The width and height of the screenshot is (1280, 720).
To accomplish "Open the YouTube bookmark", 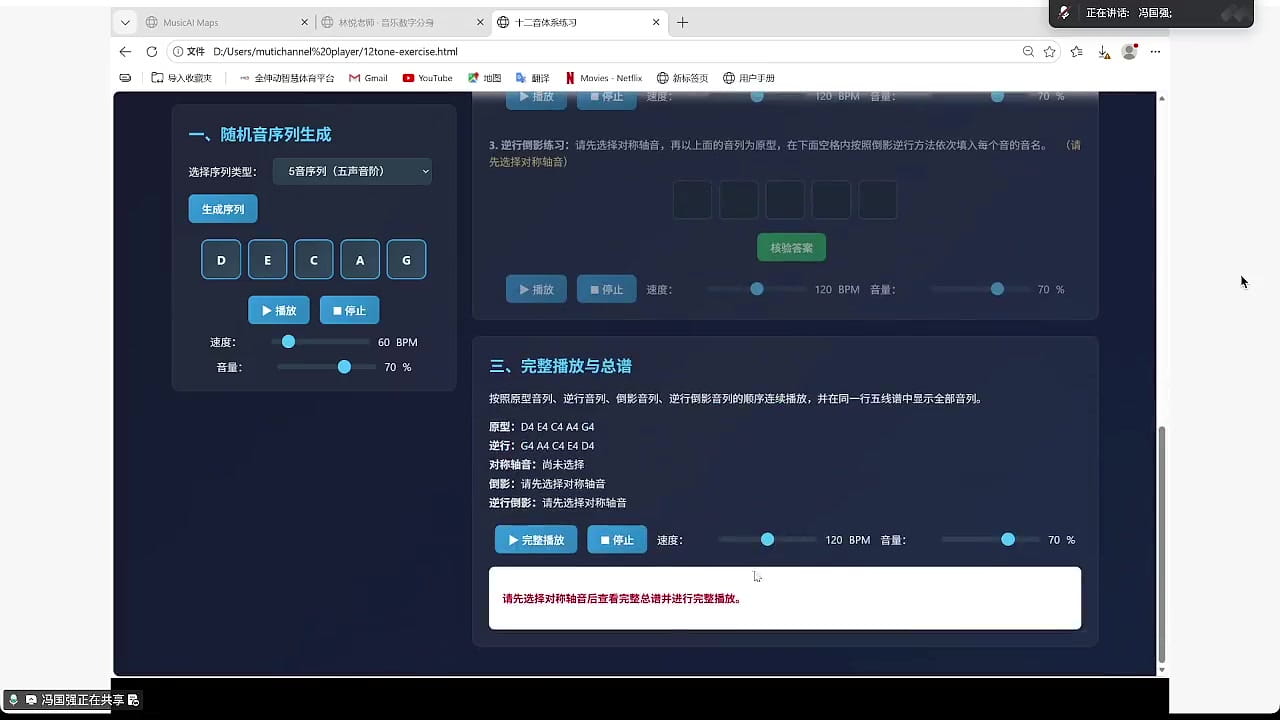I will (x=427, y=78).
